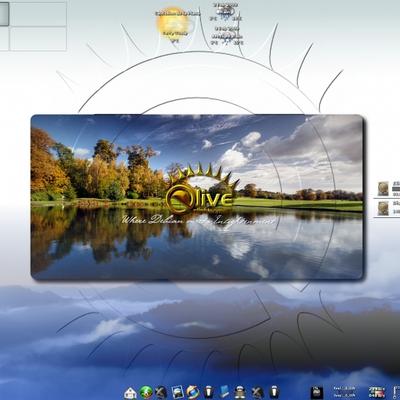400x400 pixels.
Task: Switch to the top-right pager desktop
Action: click(38, 14)
